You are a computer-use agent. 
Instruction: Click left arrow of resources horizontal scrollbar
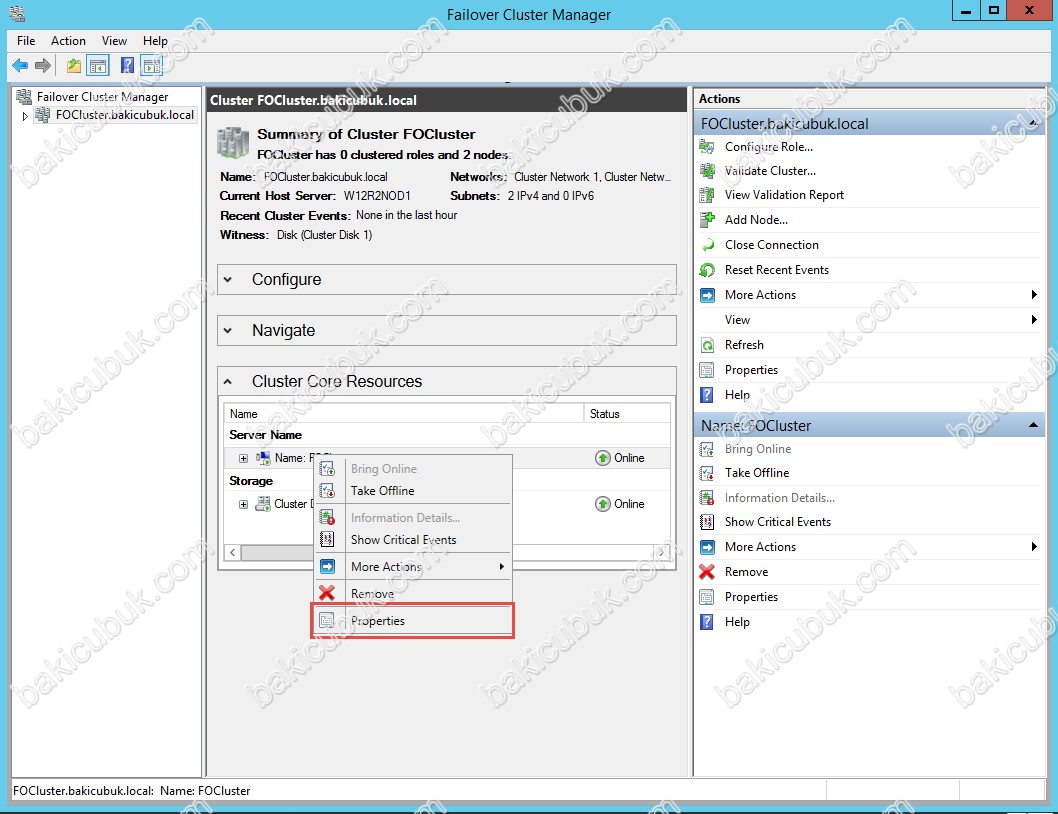(x=232, y=553)
